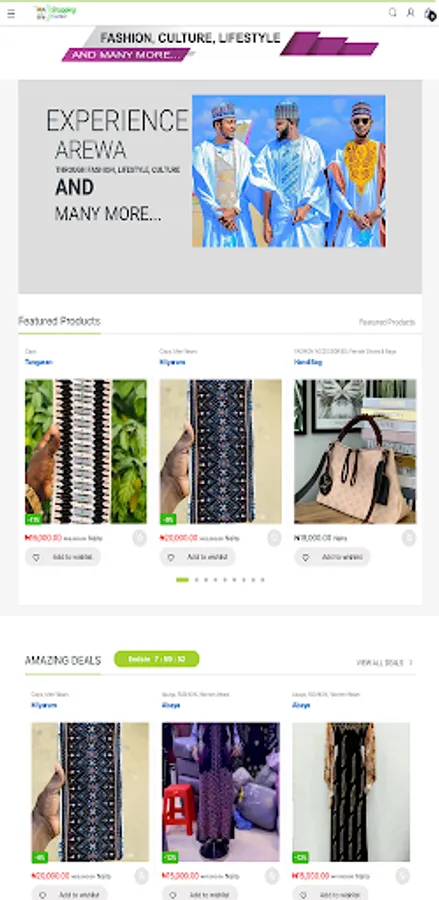Viewport: 439px width, 900px height.
Task: Add the Handbag to wishlist
Action: (x=332, y=557)
